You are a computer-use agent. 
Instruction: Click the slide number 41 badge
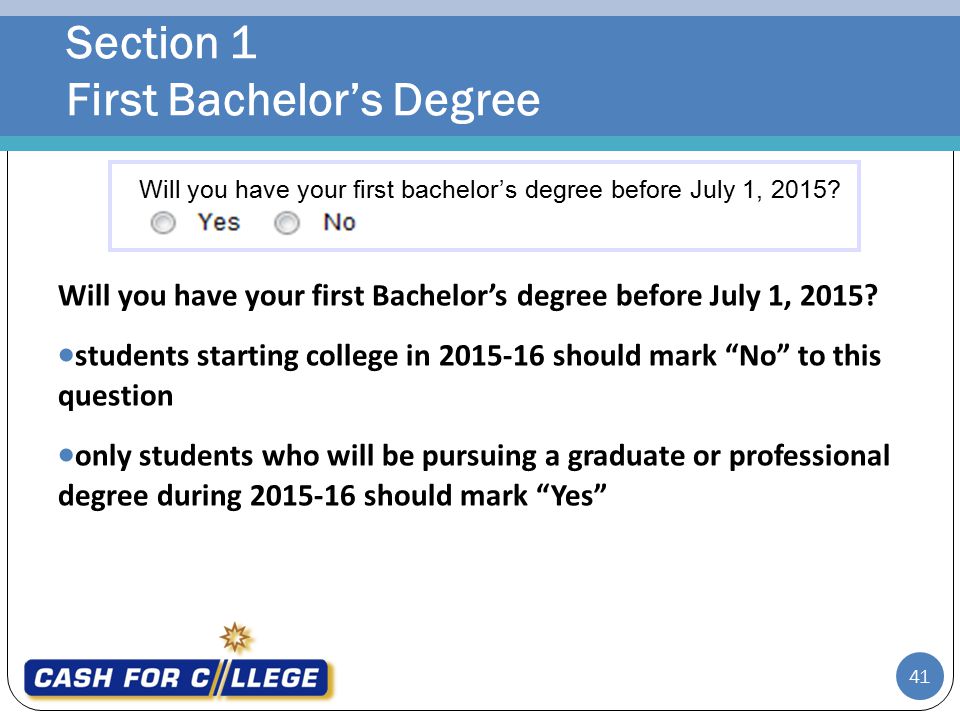919,677
